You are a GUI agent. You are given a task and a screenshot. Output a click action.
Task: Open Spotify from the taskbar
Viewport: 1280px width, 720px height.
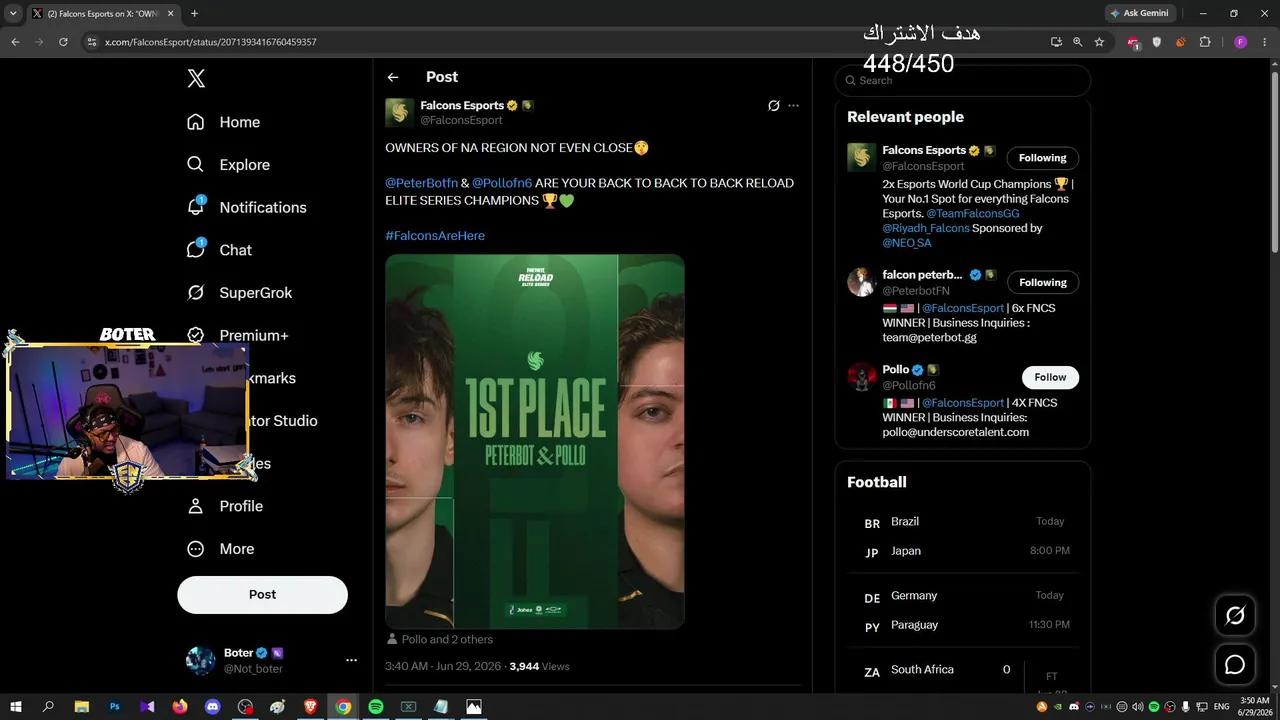(375, 707)
